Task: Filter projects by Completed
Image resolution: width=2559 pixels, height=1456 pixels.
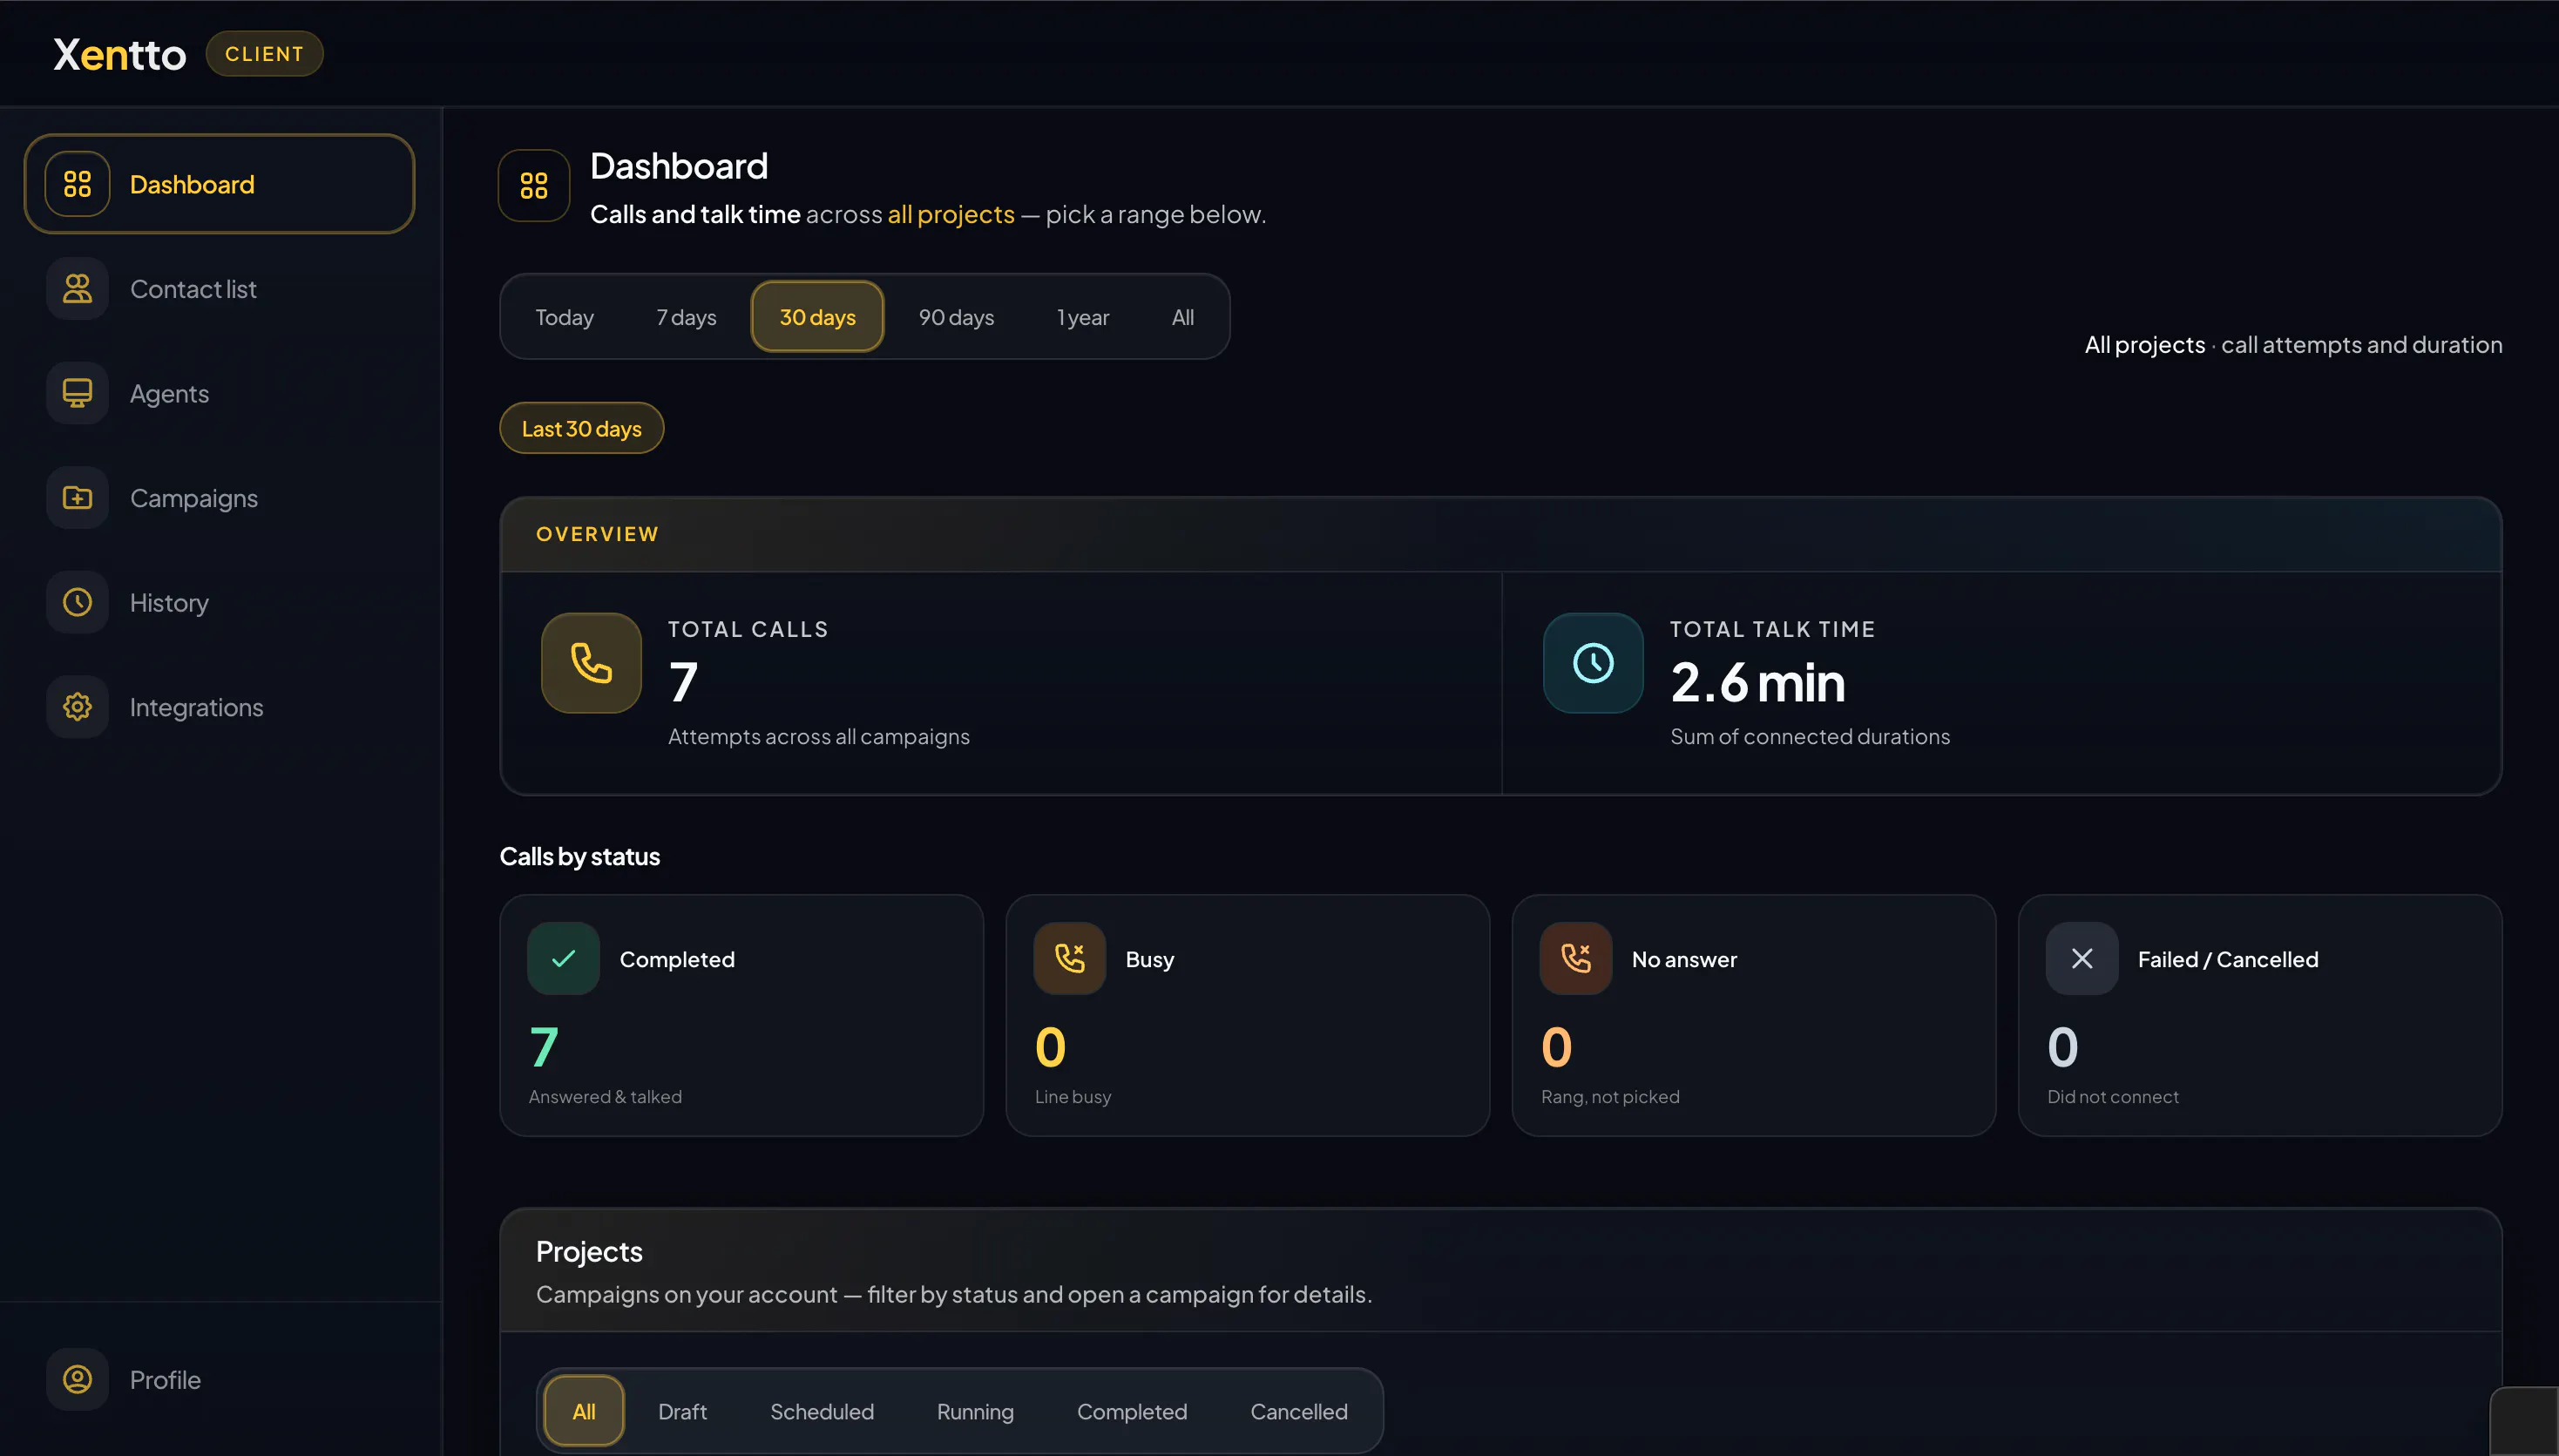Action: click(x=1131, y=1411)
